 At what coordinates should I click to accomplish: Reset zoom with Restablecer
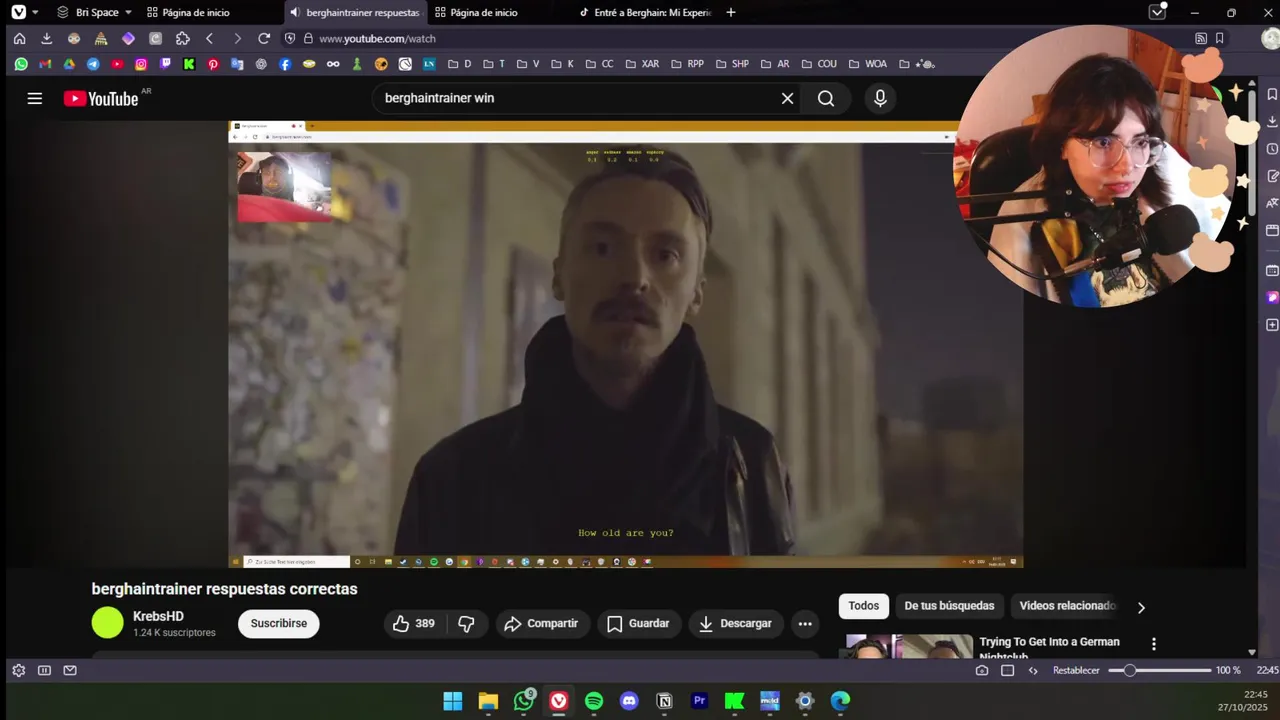point(1076,670)
